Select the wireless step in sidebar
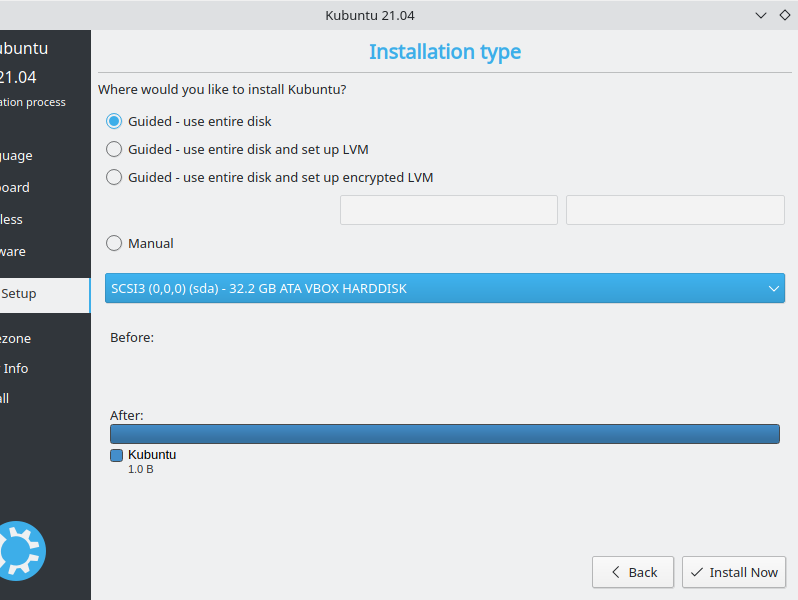798x600 pixels. [x=12, y=219]
